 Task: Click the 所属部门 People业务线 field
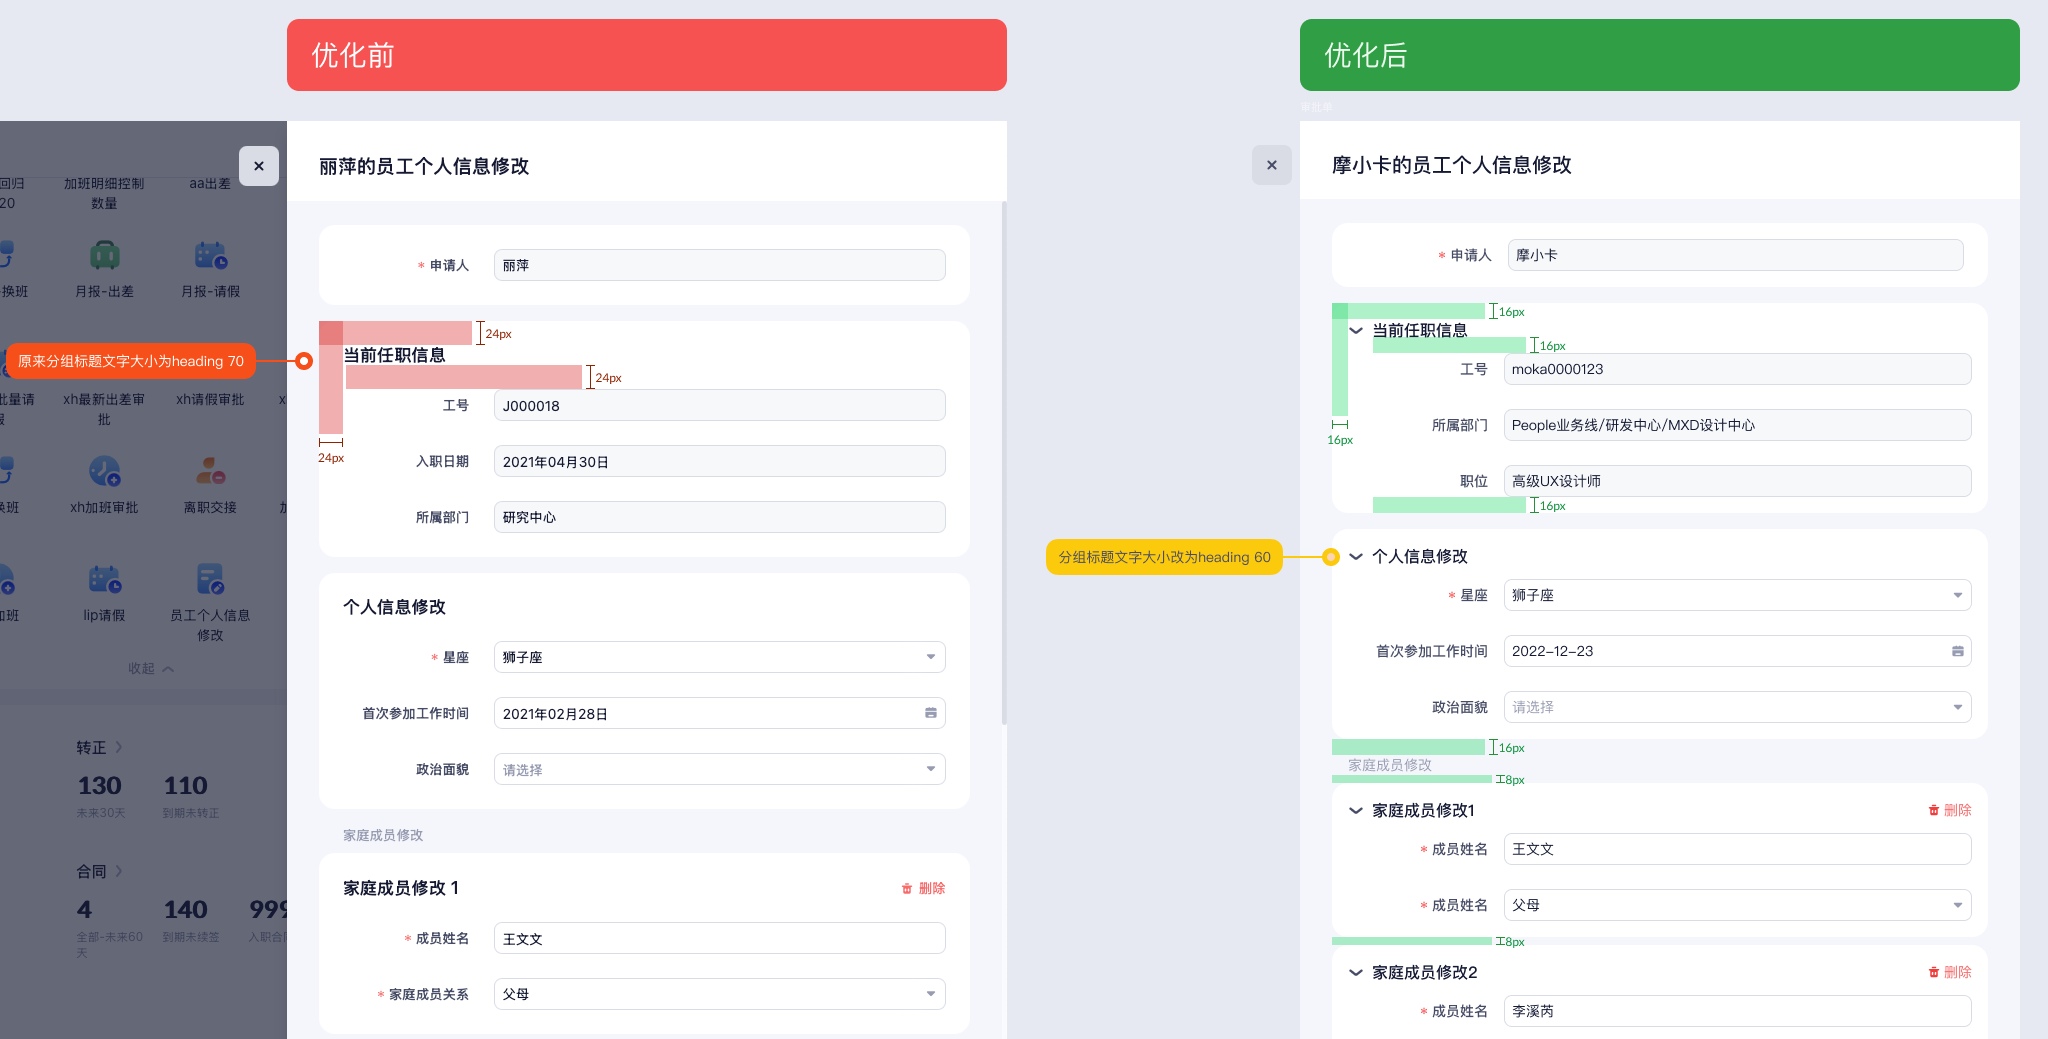[1738, 425]
